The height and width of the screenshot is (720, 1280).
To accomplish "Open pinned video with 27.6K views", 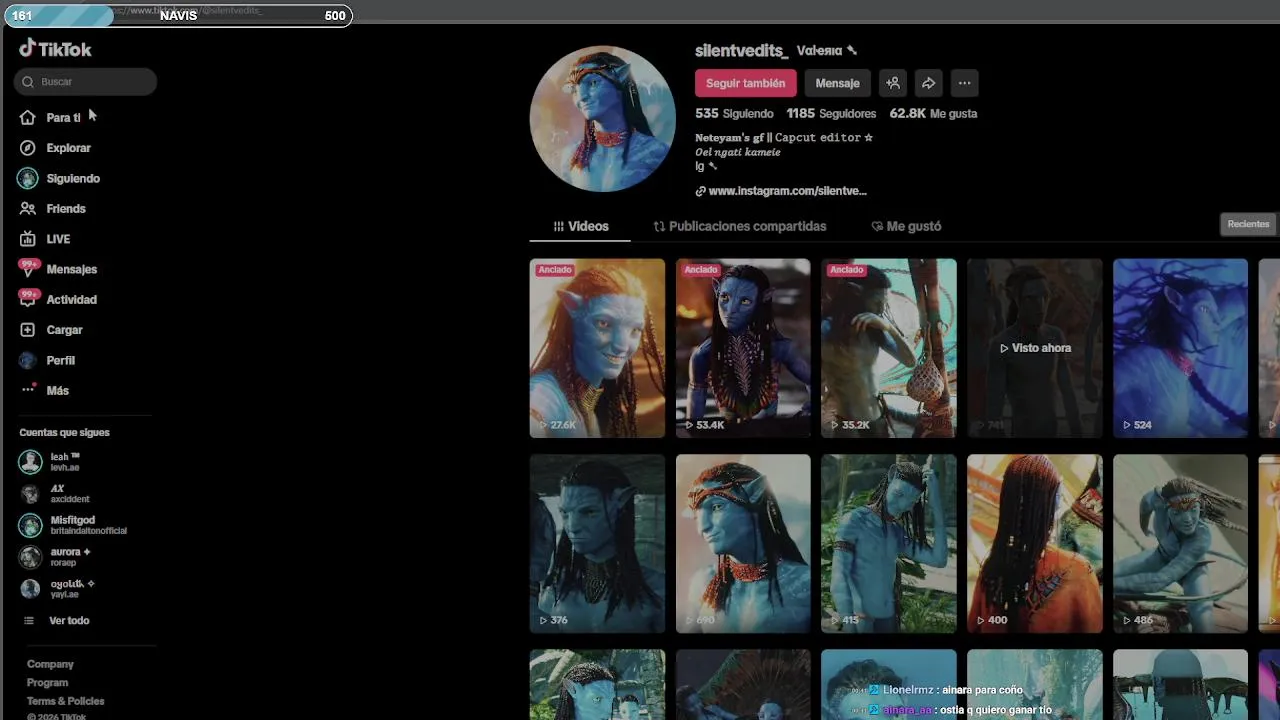I will click(597, 348).
